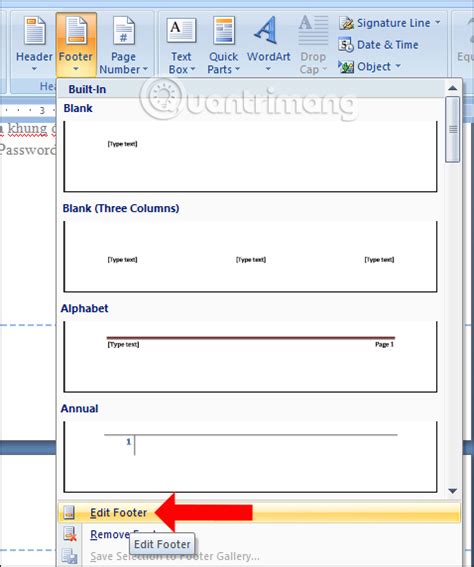Image resolution: width=474 pixels, height=567 pixels.
Task: Open the WordArt dropdown arrow
Action: click(x=268, y=69)
